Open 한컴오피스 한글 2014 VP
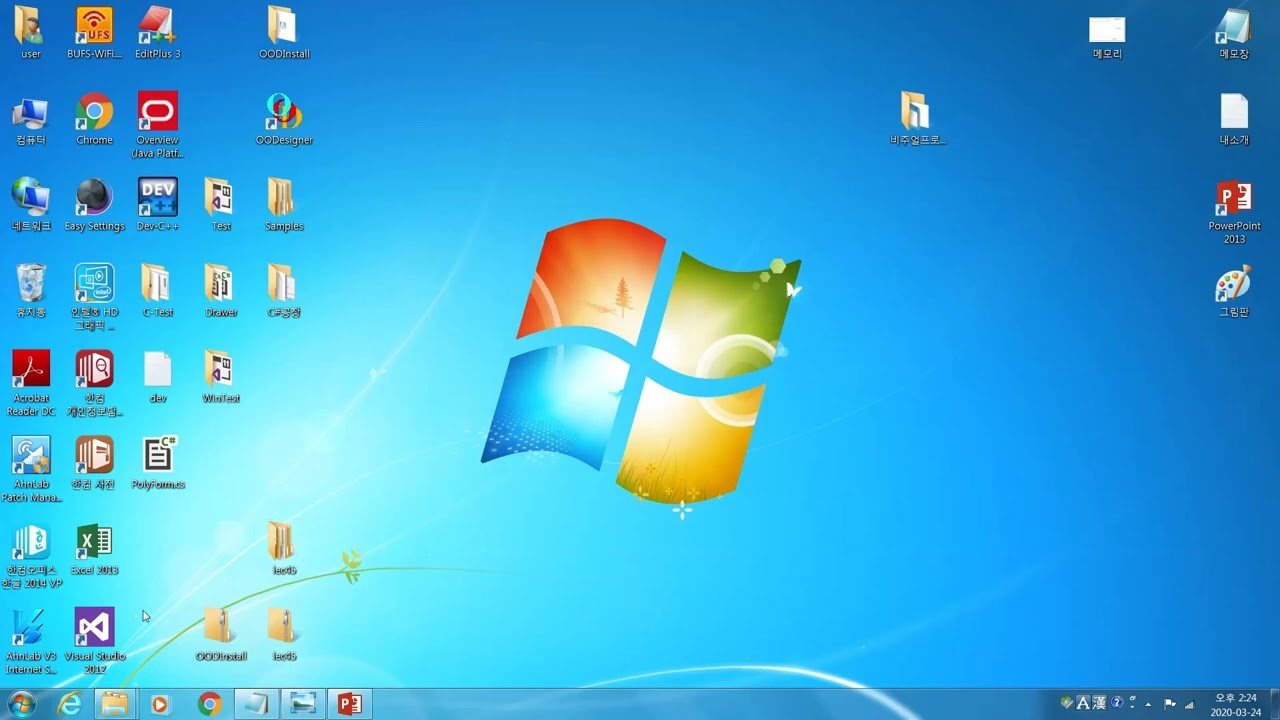The width and height of the screenshot is (1280, 720). pyautogui.click(x=31, y=555)
